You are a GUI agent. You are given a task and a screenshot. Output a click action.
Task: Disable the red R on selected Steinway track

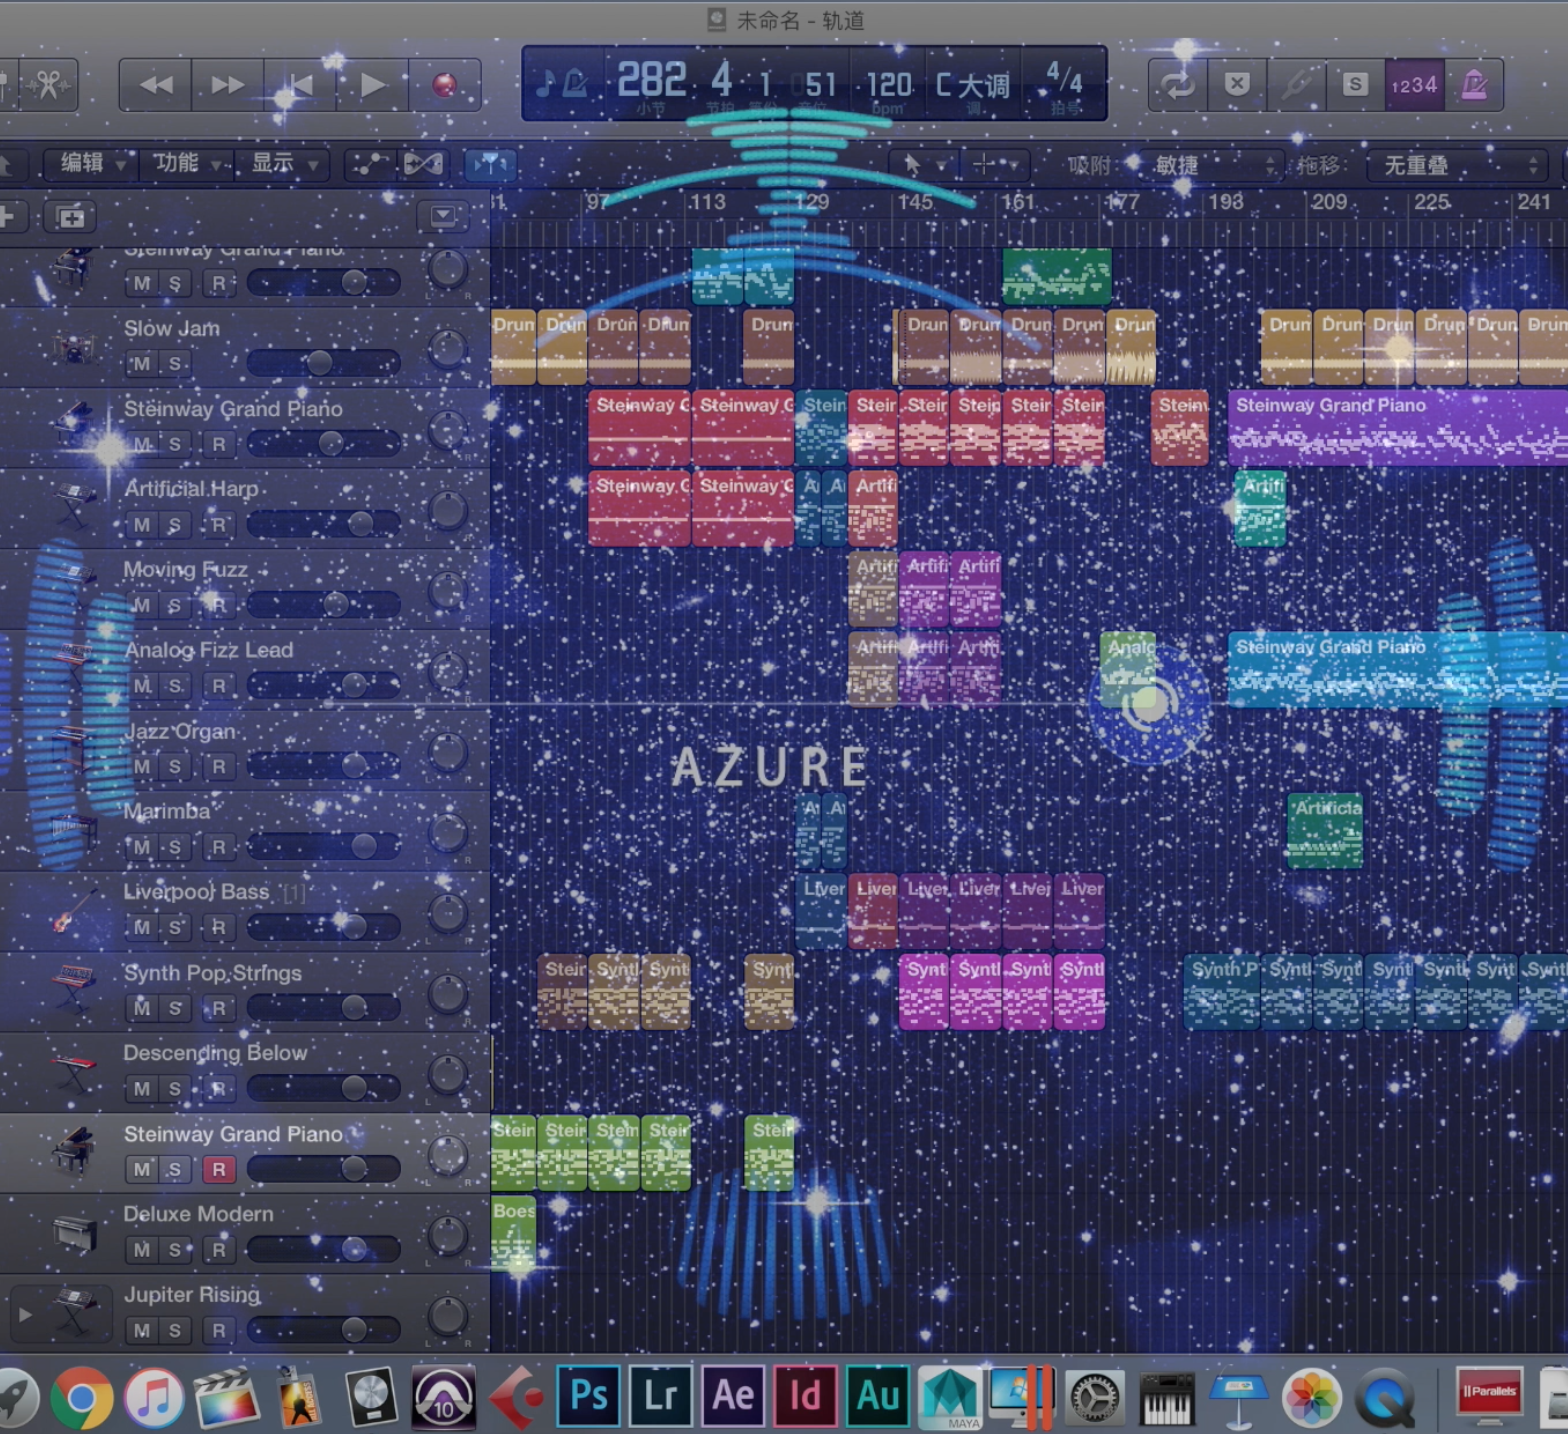219,1169
